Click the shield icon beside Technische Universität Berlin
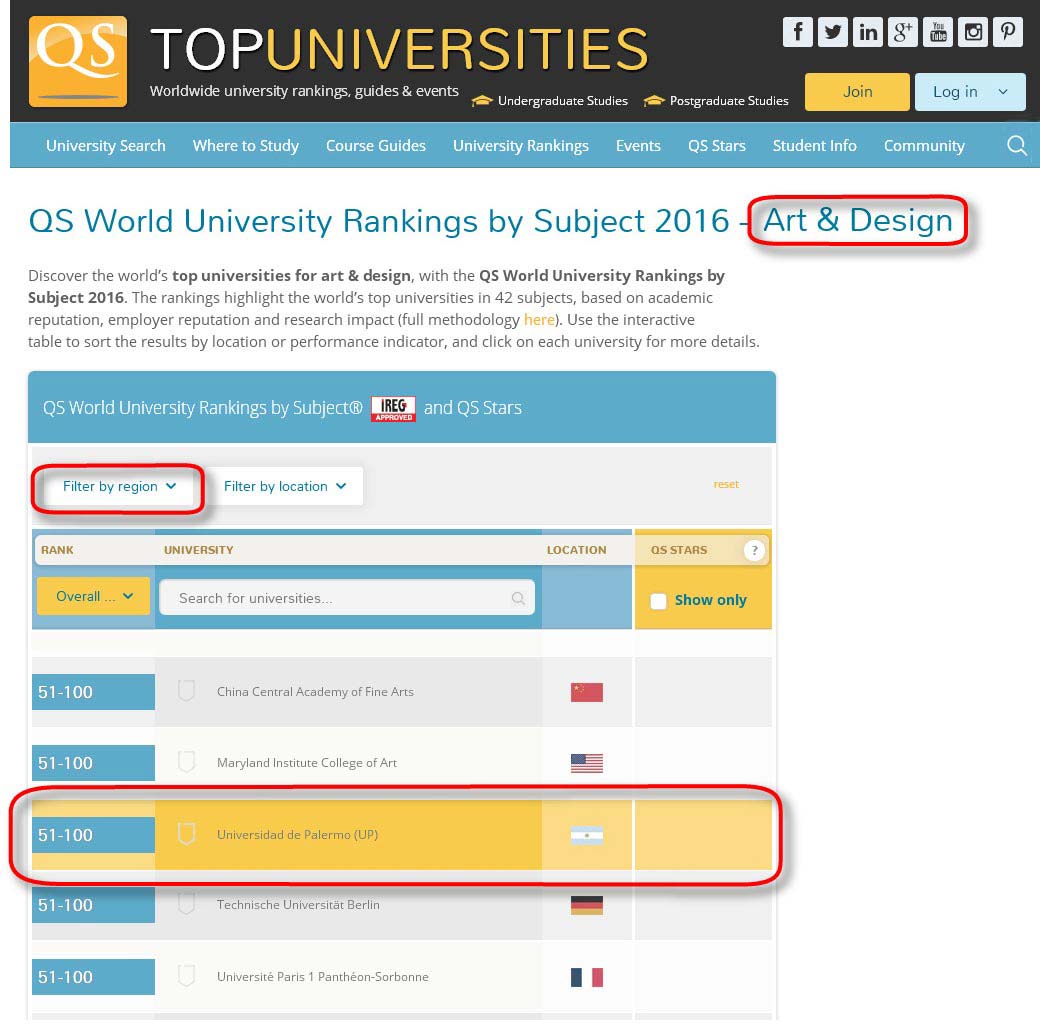Viewport: 1040px width, 1033px height. 186,904
